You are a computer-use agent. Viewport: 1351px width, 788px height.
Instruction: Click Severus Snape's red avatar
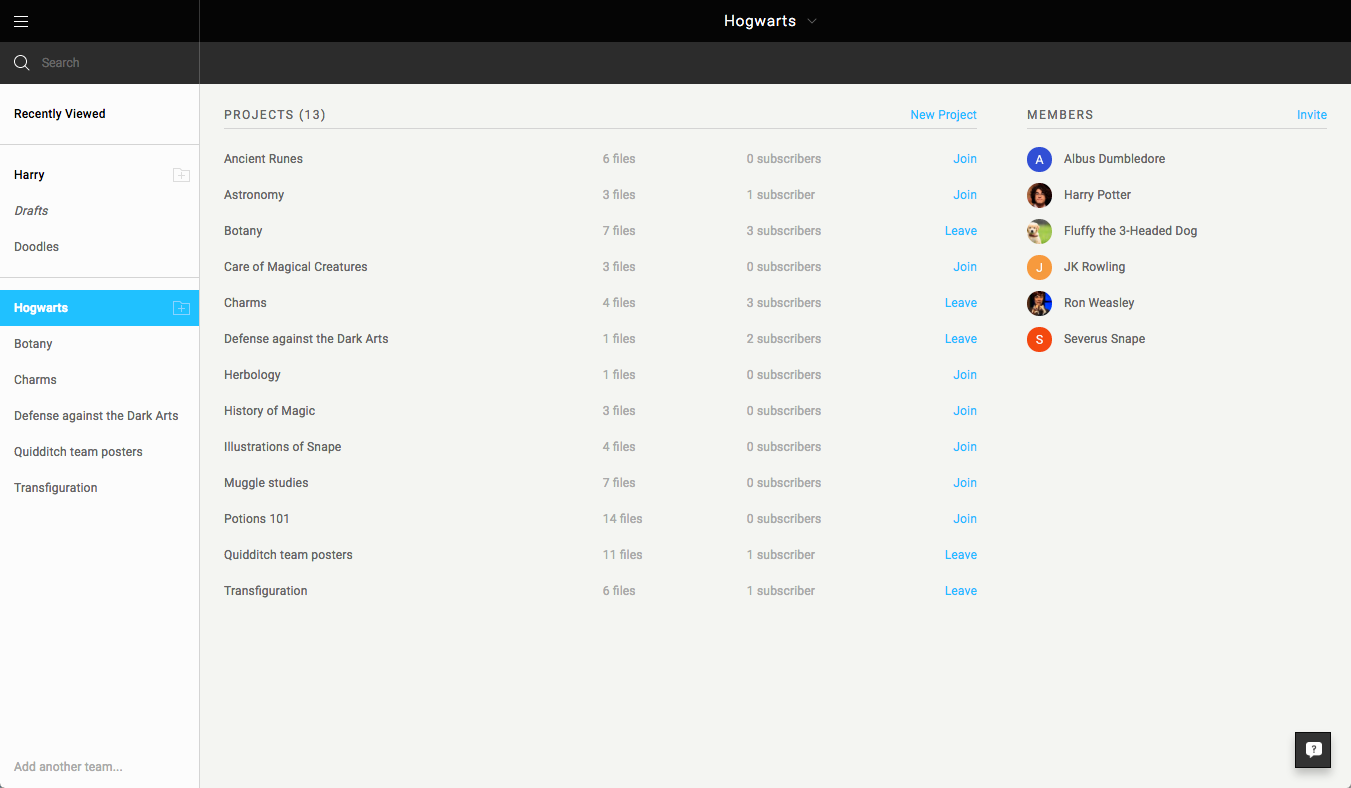click(x=1039, y=339)
